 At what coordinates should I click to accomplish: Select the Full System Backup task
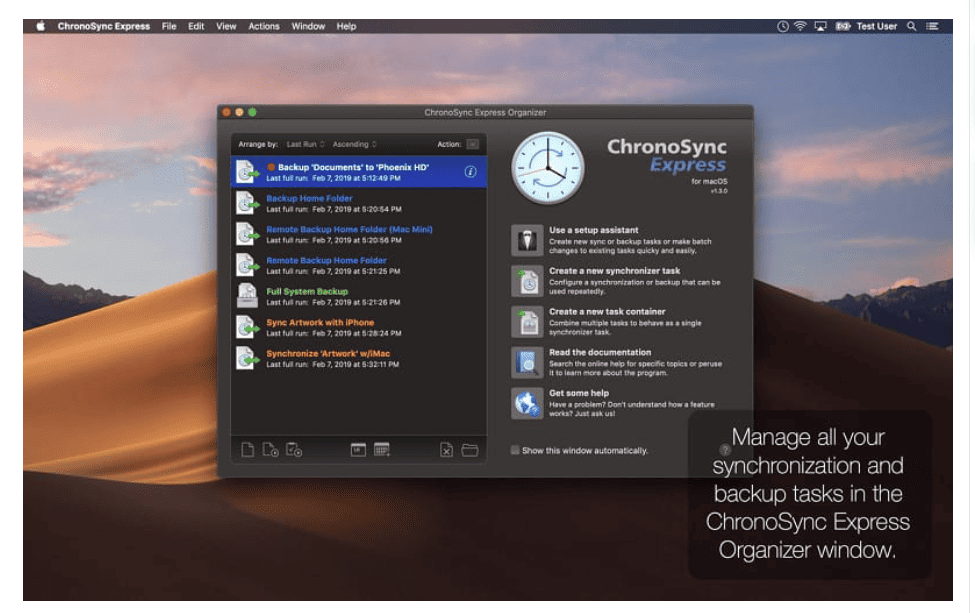click(359, 297)
